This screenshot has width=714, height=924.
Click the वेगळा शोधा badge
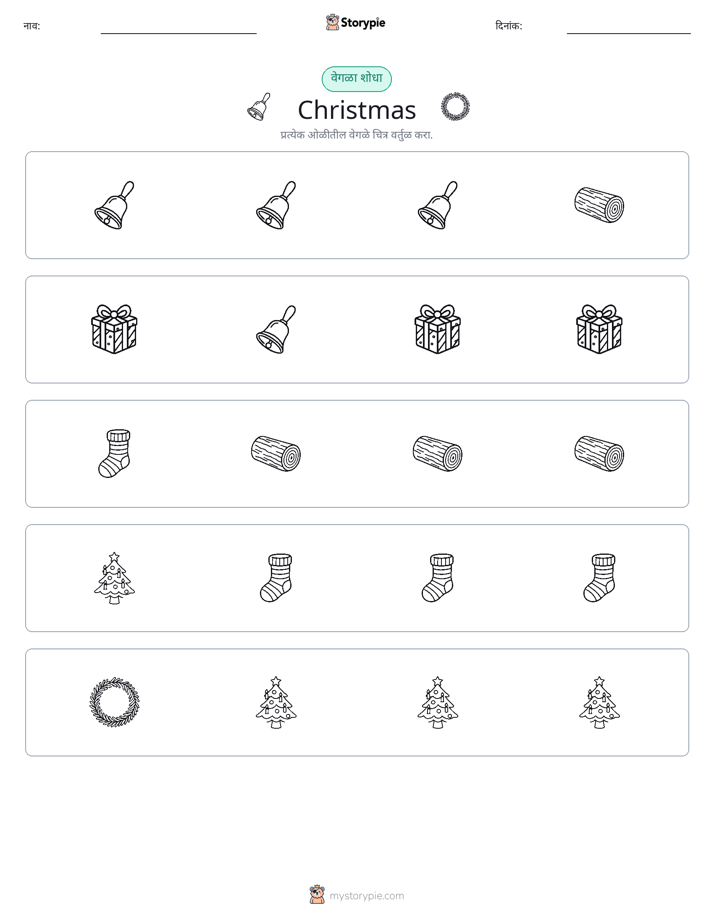pyautogui.click(x=356, y=78)
